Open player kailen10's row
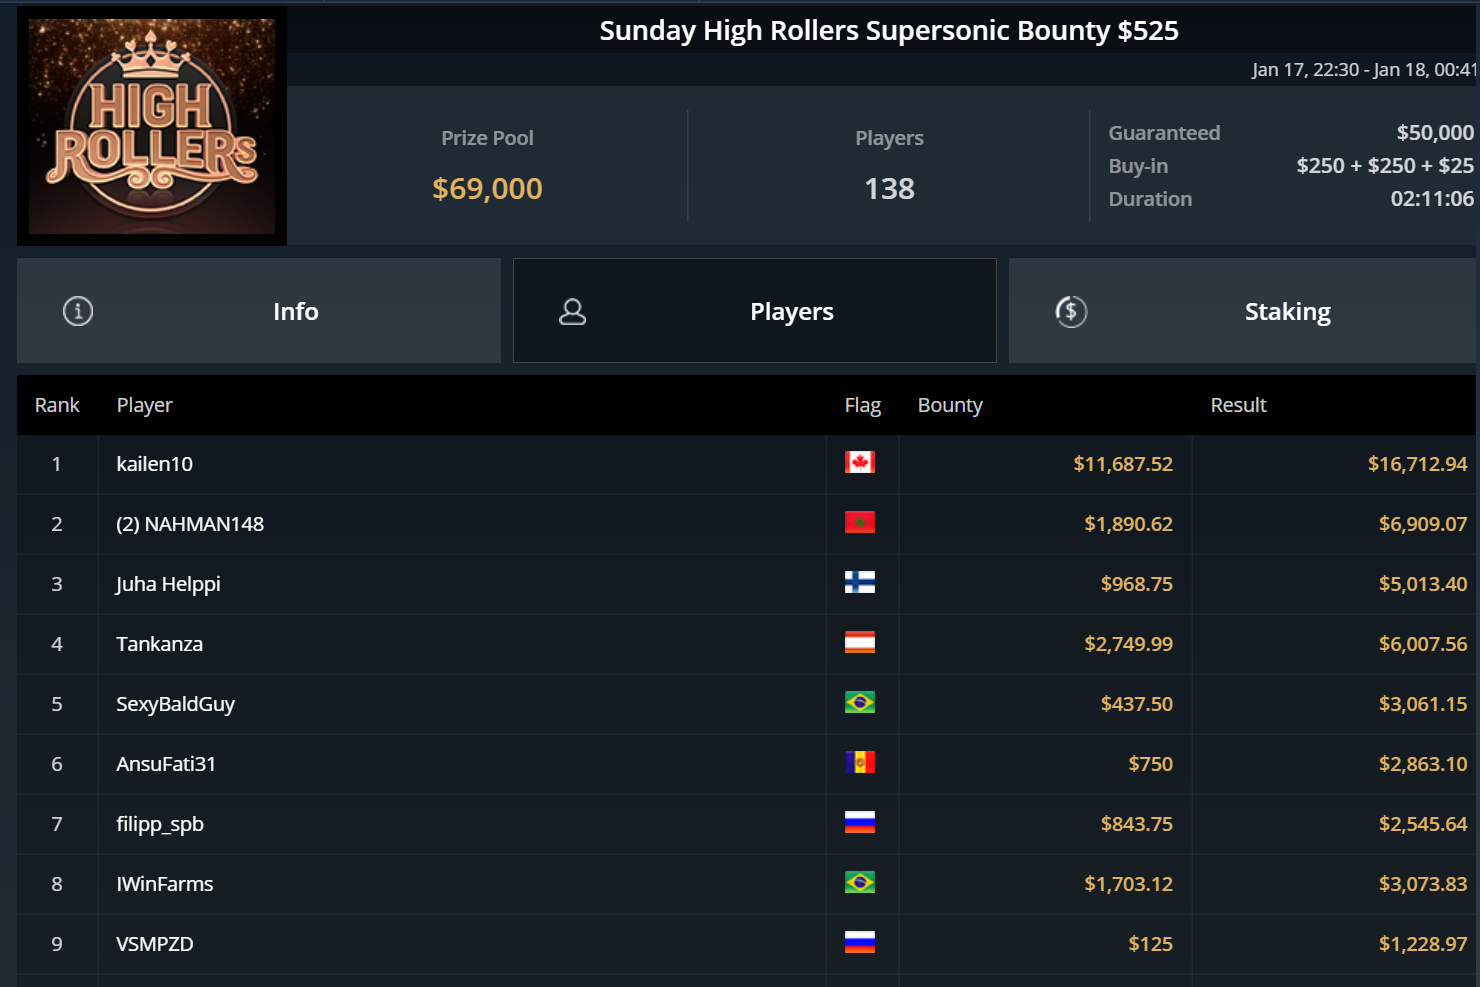This screenshot has width=1480, height=987. 155,464
